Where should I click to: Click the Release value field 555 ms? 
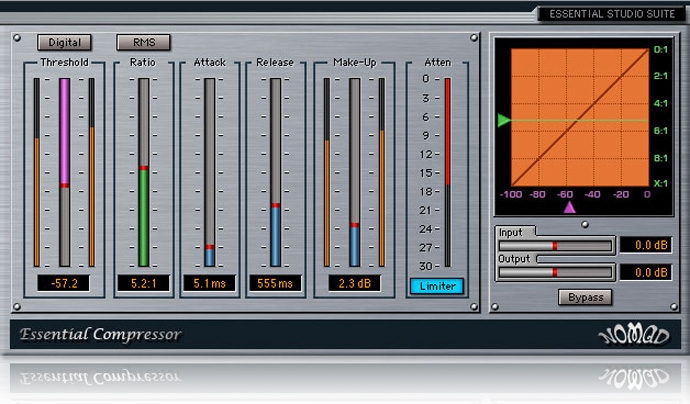[x=275, y=284]
